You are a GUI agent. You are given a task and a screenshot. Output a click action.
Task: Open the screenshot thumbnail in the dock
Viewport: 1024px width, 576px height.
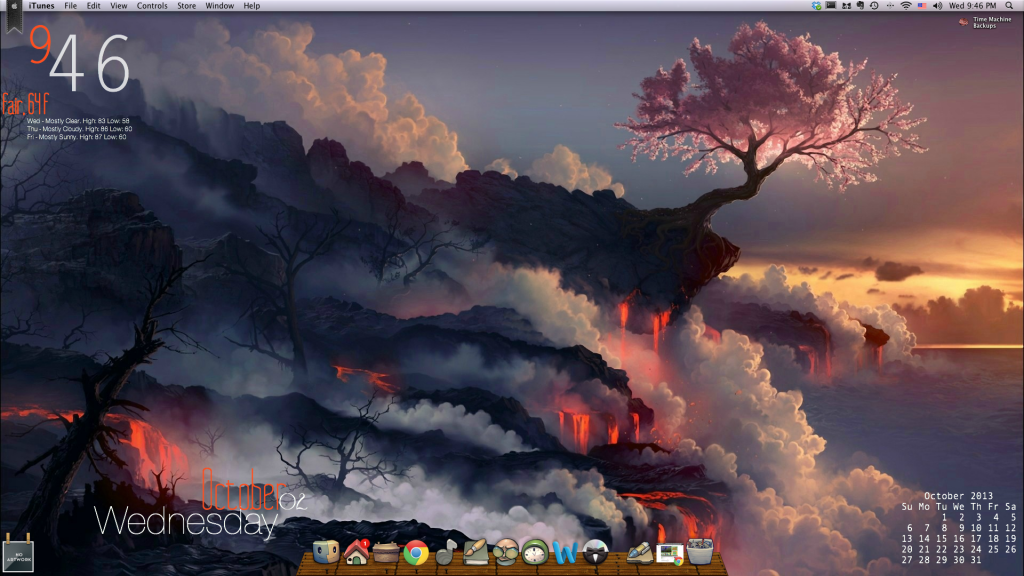[x=669, y=554]
